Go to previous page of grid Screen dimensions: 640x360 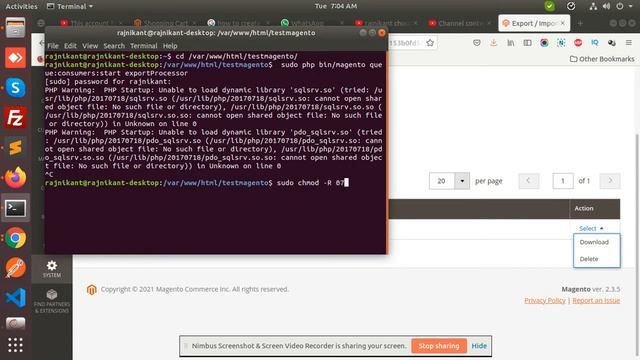point(529,180)
